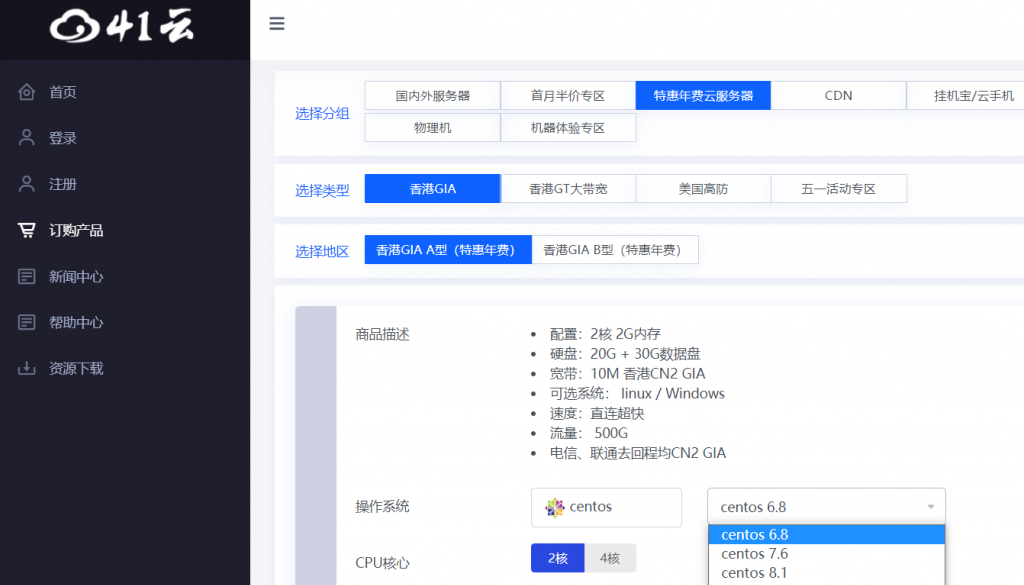1024x585 pixels.
Task: Click the 操作系统 label
Action: point(382,507)
